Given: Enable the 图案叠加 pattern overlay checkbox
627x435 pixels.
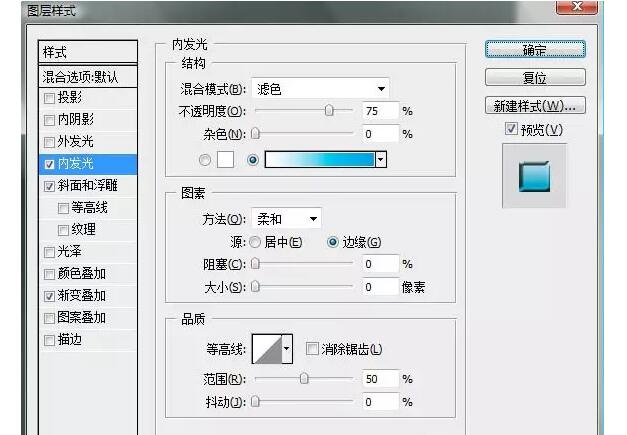Looking at the screenshot, I should (x=49, y=318).
